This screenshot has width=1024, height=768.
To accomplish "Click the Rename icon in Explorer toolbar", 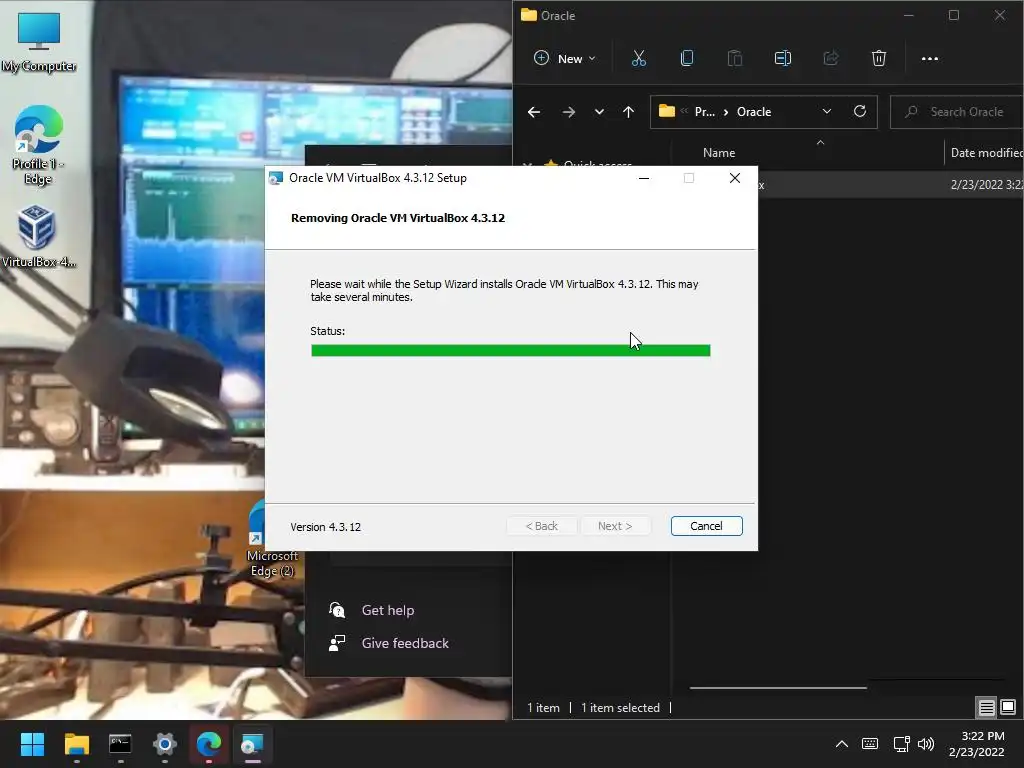I will [782, 59].
